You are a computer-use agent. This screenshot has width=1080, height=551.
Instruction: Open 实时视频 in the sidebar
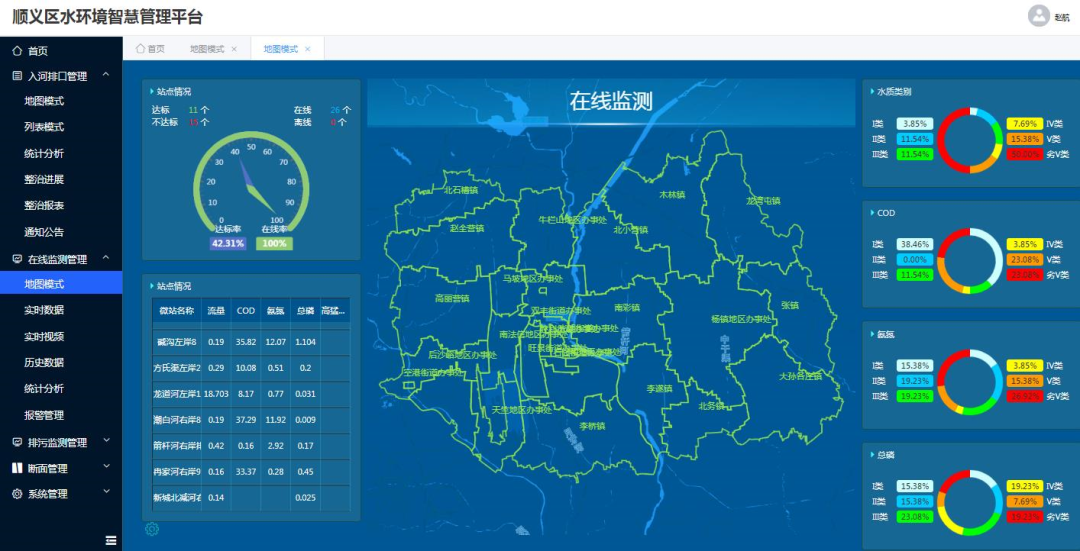44,337
